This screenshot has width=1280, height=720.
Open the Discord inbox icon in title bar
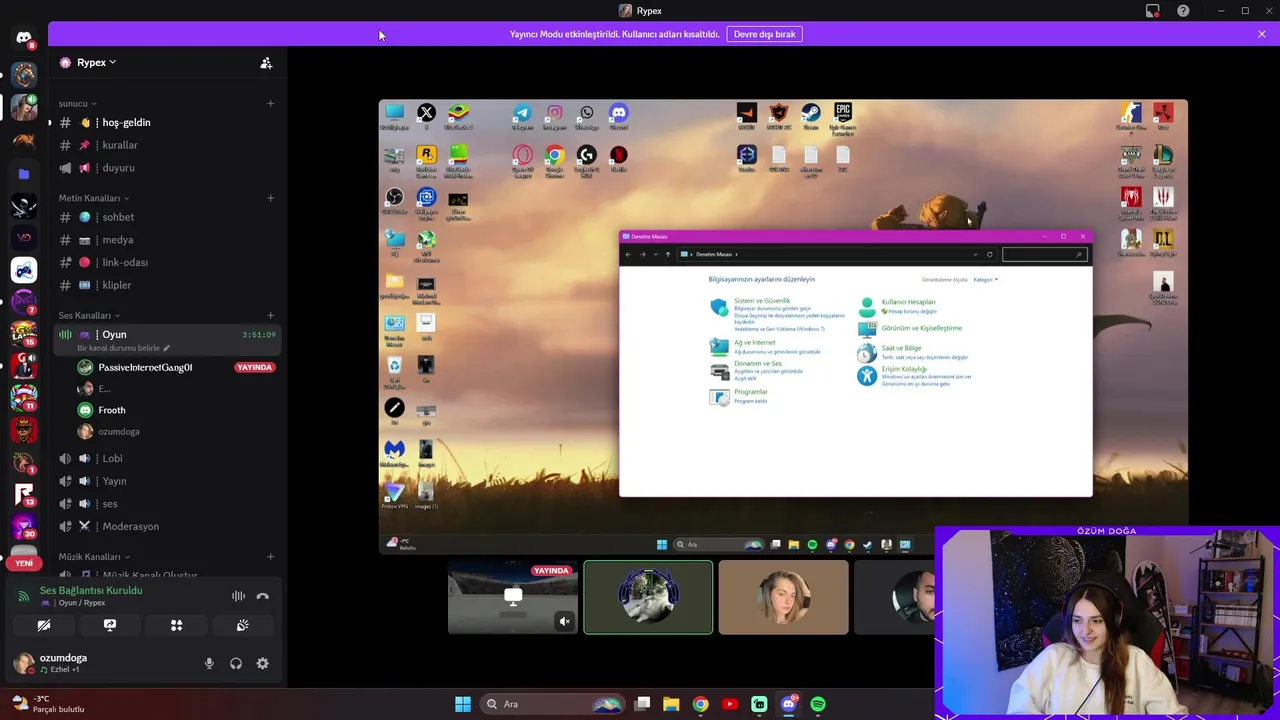(1153, 11)
